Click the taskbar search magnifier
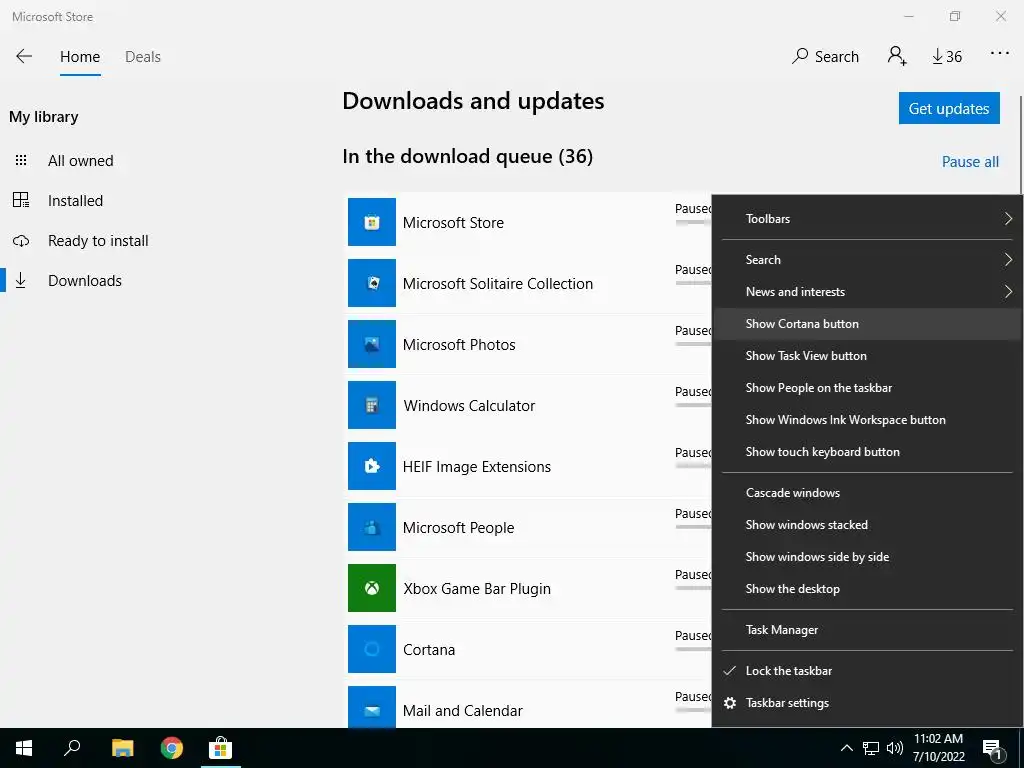Viewport: 1024px width, 768px height. coord(72,748)
